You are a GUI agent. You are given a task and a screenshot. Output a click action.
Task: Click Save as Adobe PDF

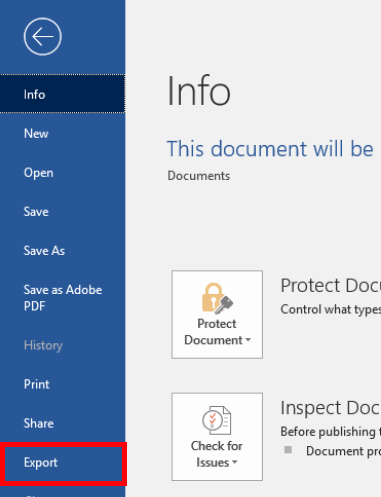pyautogui.click(x=62, y=298)
